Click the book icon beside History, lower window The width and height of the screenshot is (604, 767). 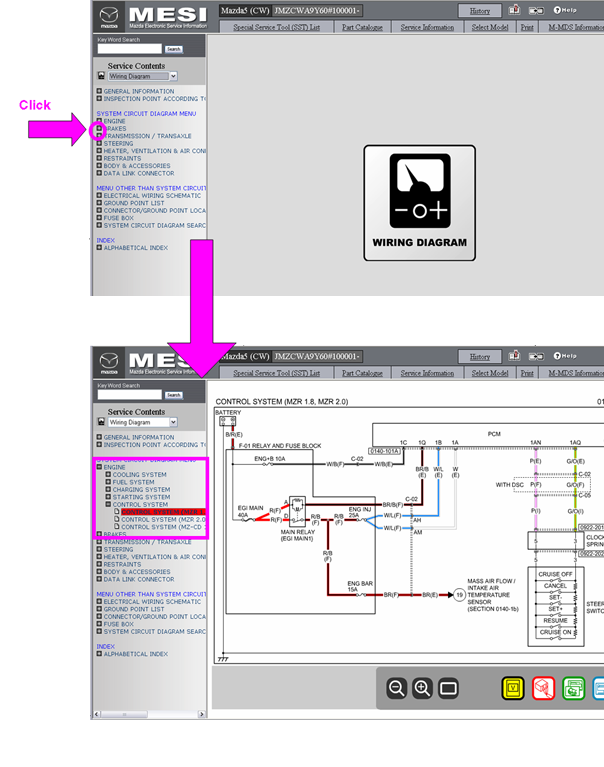click(x=514, y=356)
